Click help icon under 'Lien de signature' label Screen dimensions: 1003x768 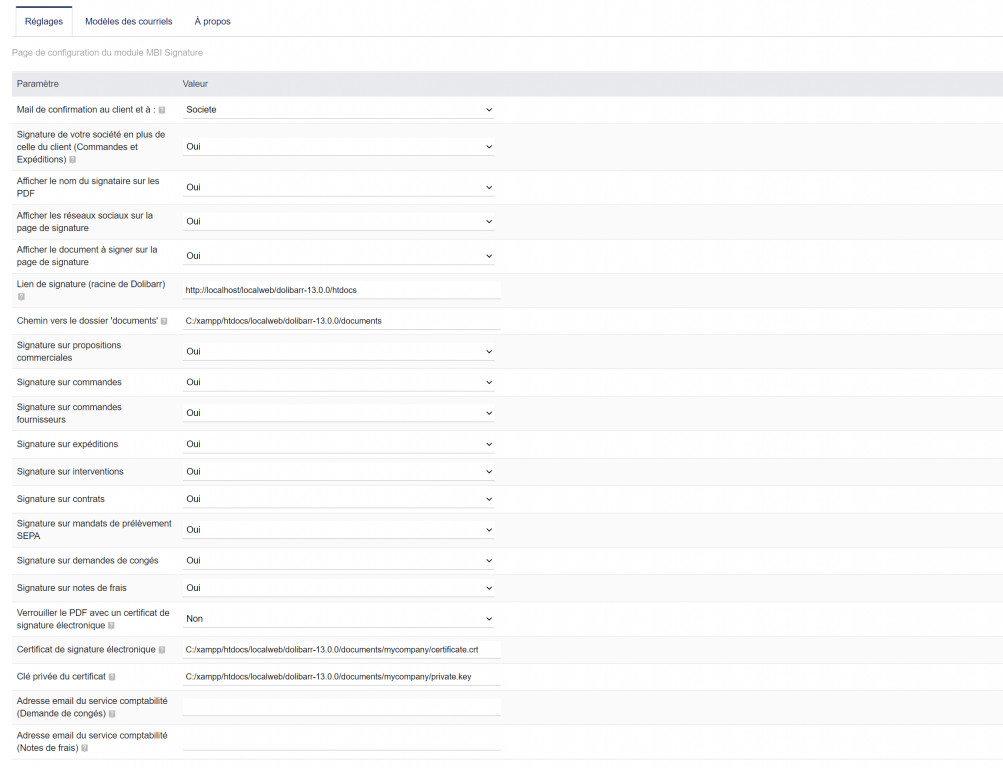[21, 297]
